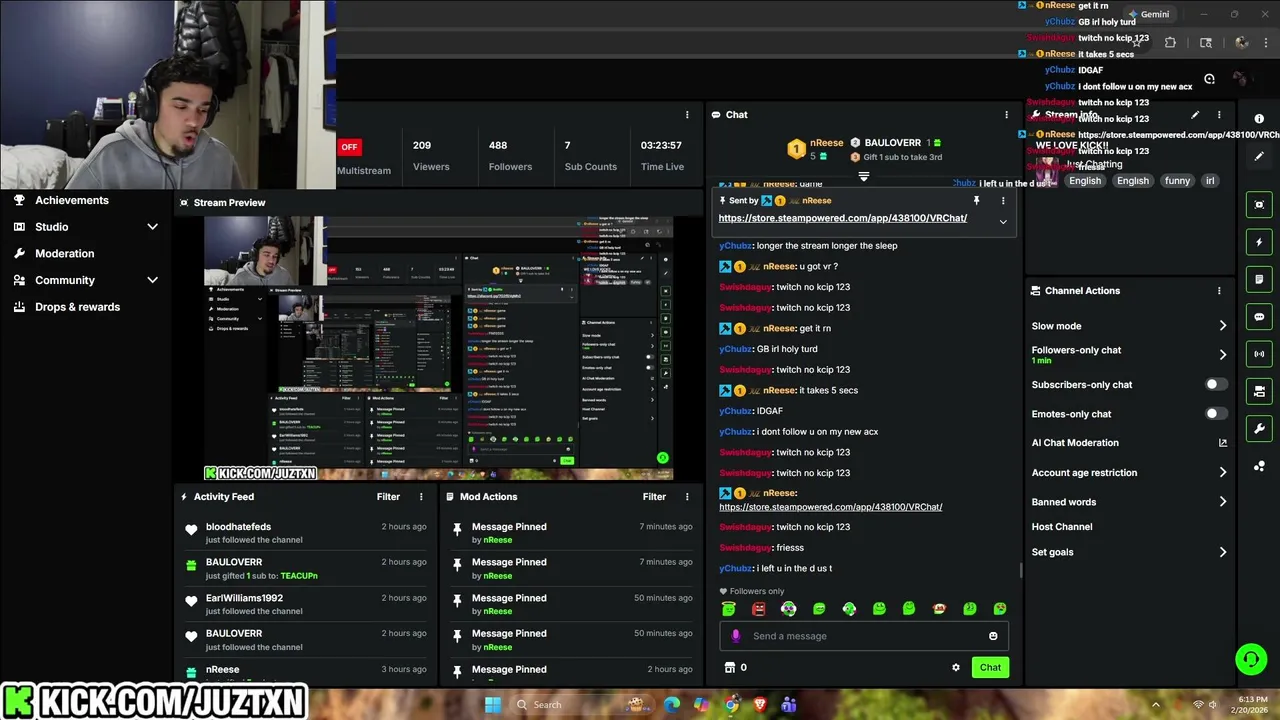The height and width of the screenshot is (720, 1280).
Task: Open the Windows Start menu
Action: pyautogui.click(x=493, y=705)
